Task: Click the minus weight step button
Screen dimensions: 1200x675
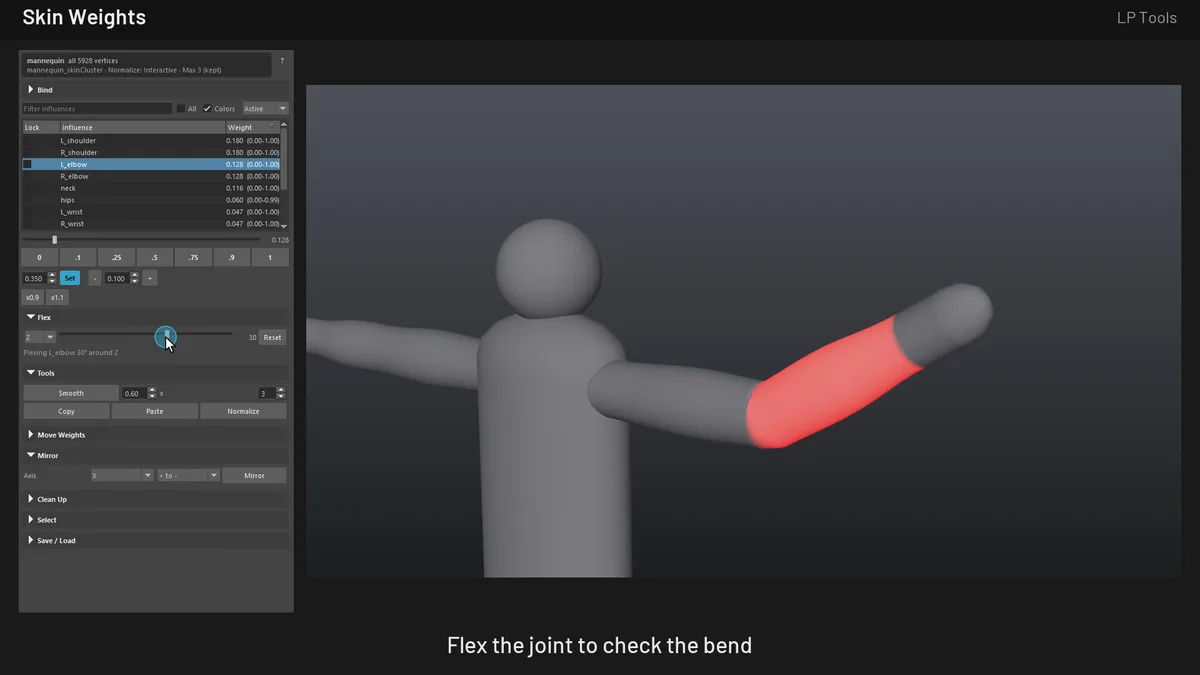Action: (x=95, y=278)
